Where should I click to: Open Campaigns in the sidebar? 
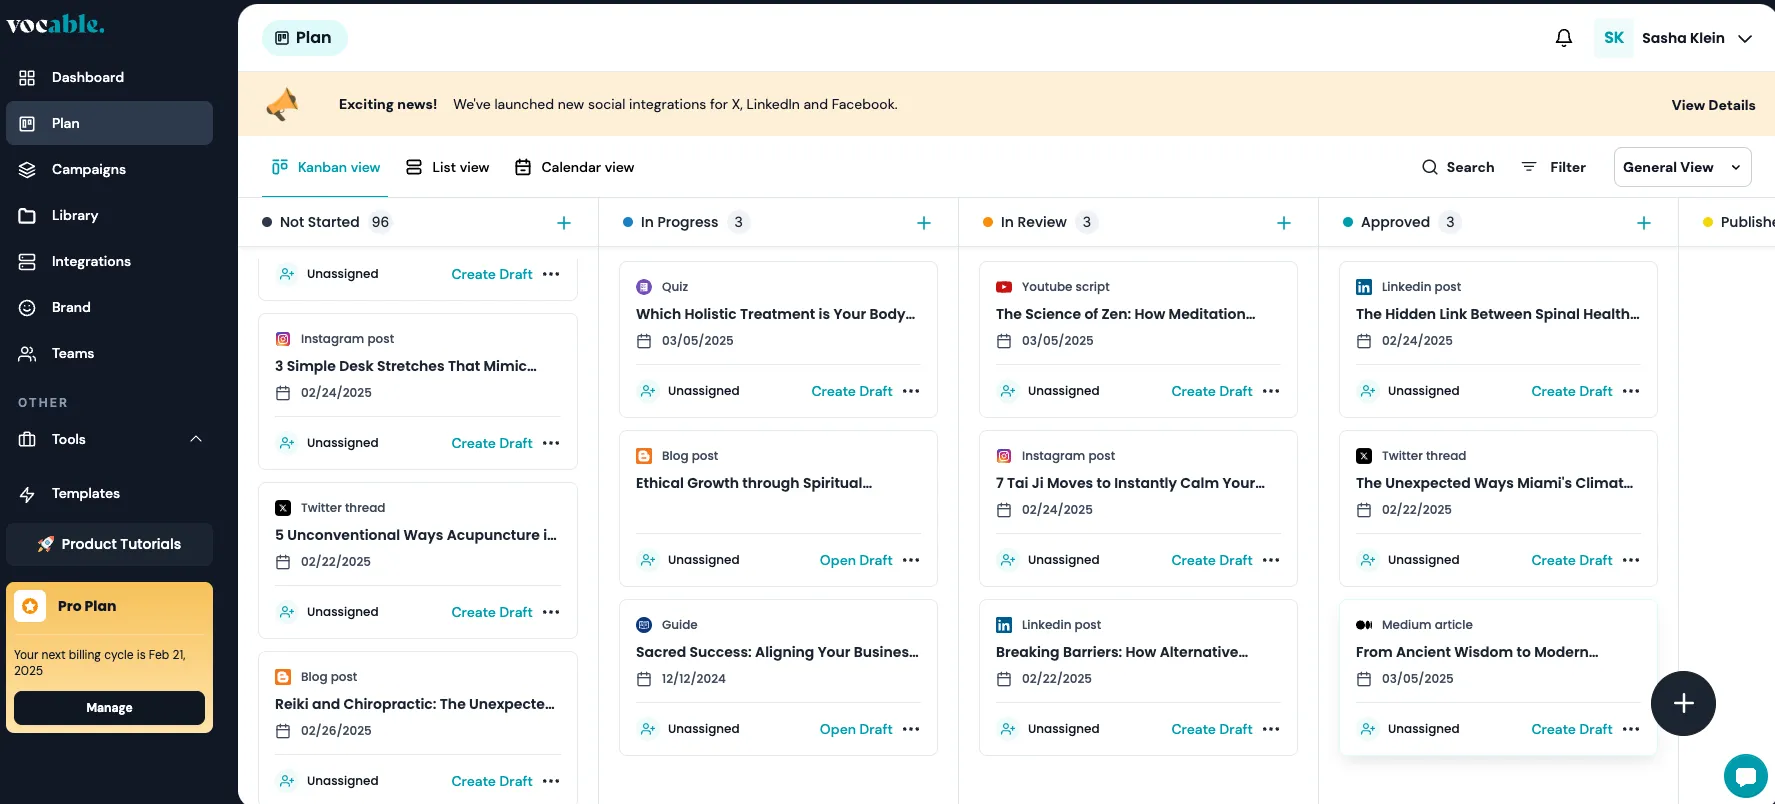[89, 169]
